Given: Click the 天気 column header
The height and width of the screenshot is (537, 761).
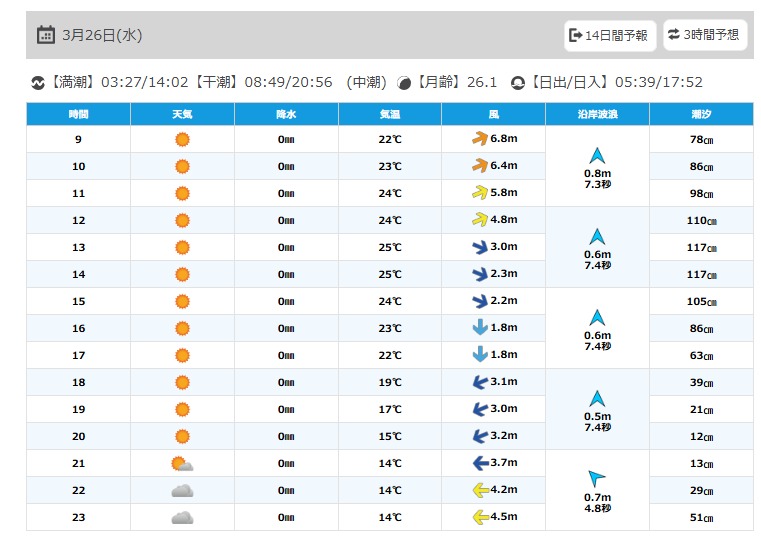Looking at the screenshot, I should point(182,115).
